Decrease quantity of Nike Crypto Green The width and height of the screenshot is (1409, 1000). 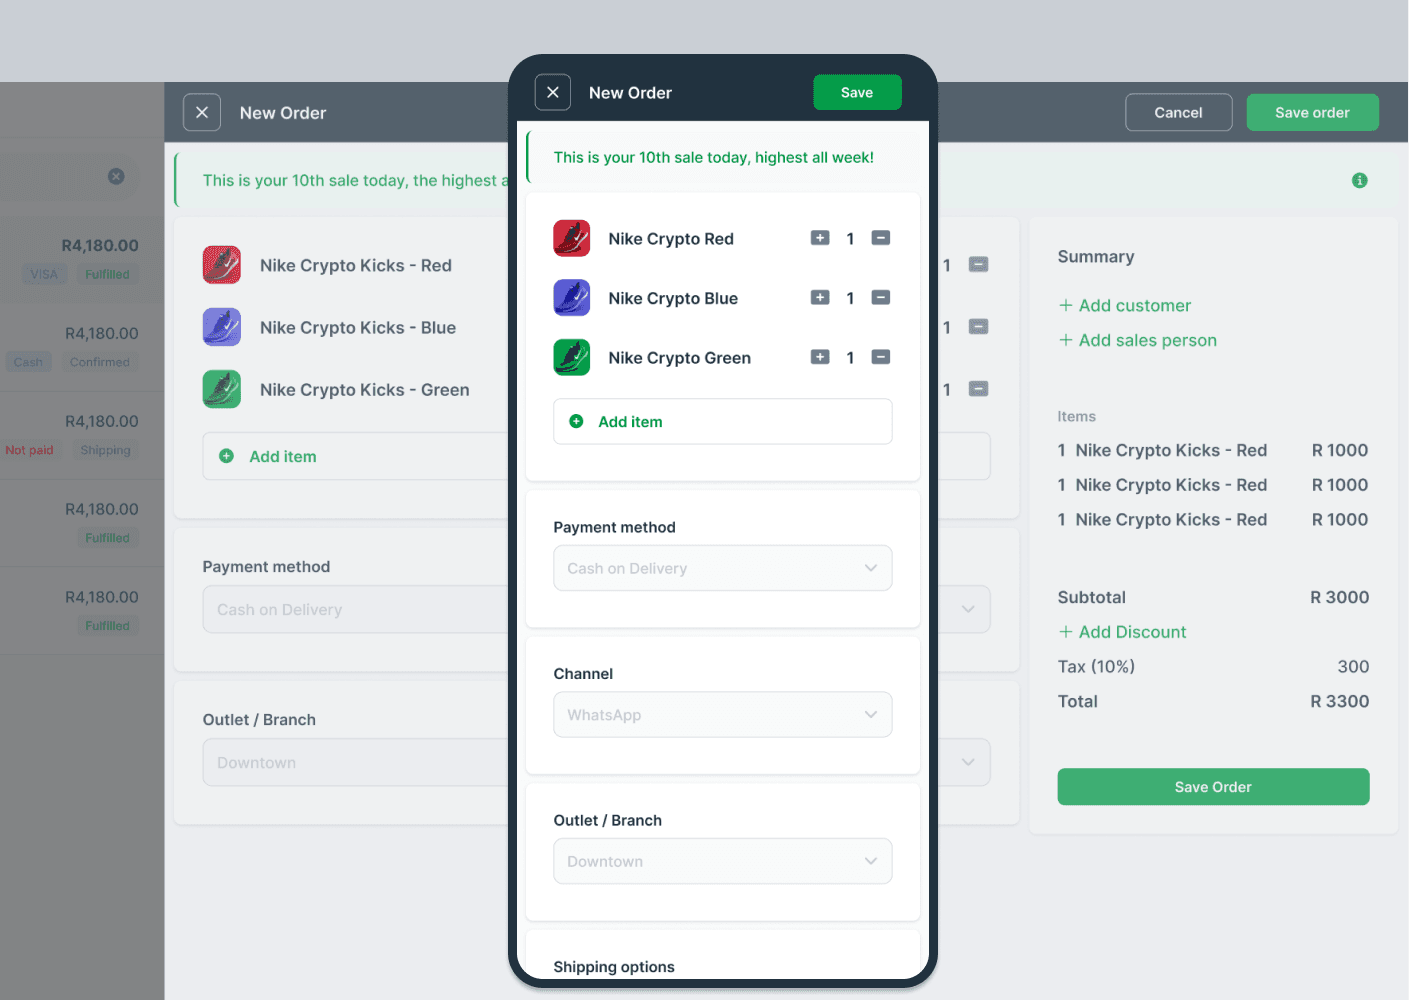(881, 357)
